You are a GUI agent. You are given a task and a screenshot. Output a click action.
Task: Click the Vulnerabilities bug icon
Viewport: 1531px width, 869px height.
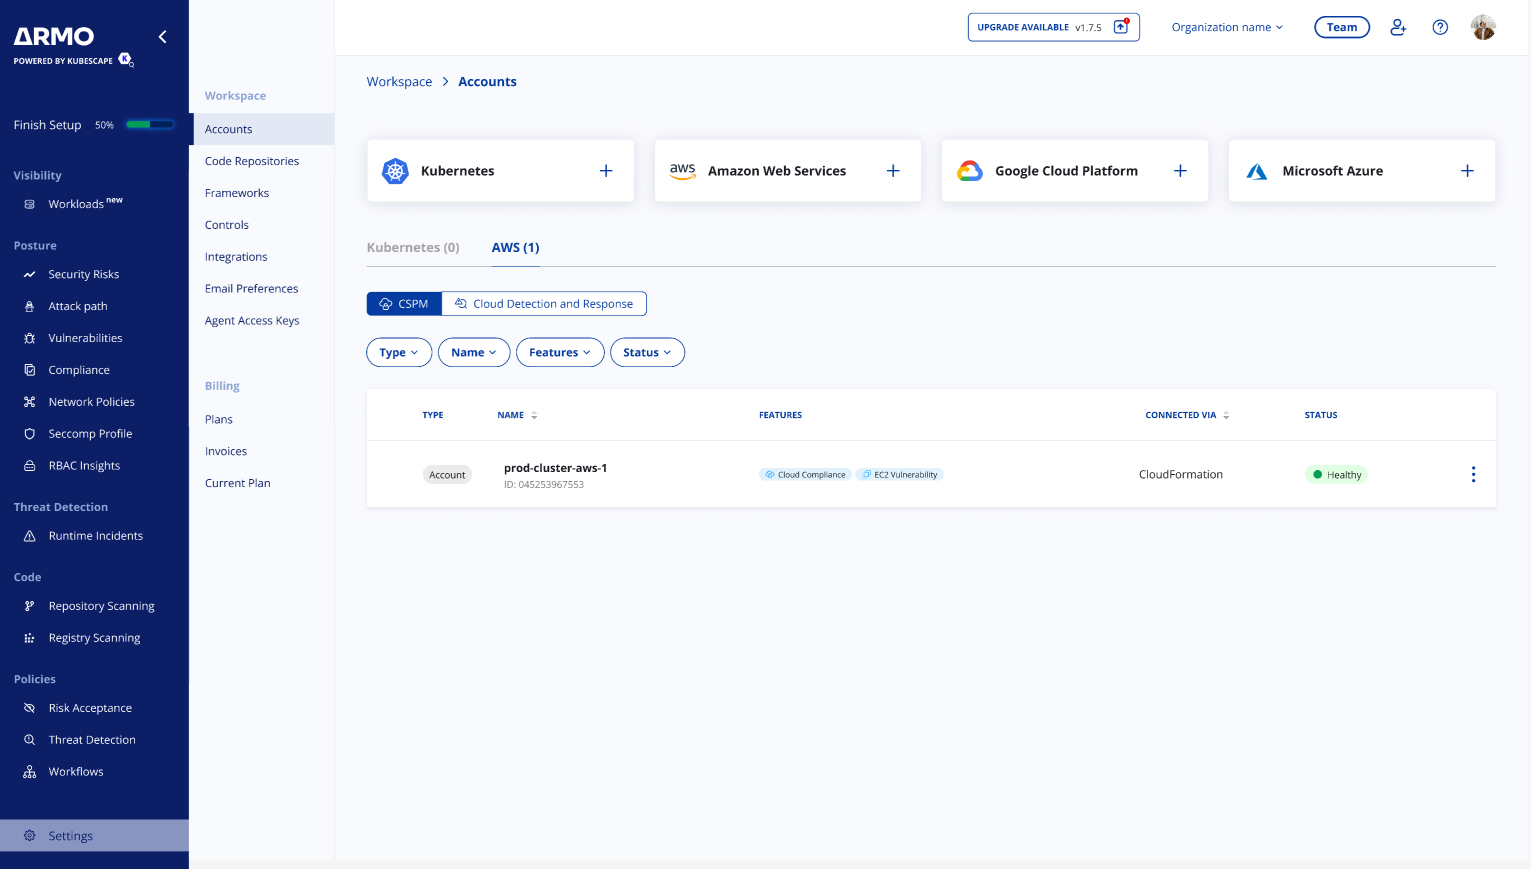(29, 338)
